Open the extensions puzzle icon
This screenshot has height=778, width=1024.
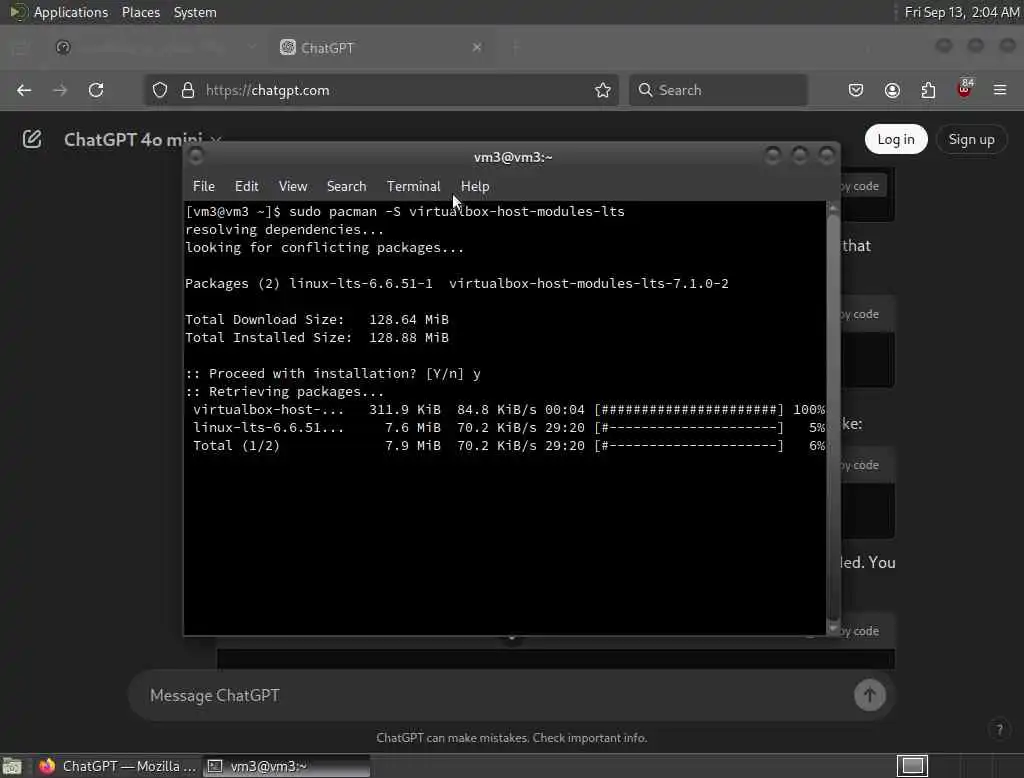pyautogui.click(x=928, y=90)
